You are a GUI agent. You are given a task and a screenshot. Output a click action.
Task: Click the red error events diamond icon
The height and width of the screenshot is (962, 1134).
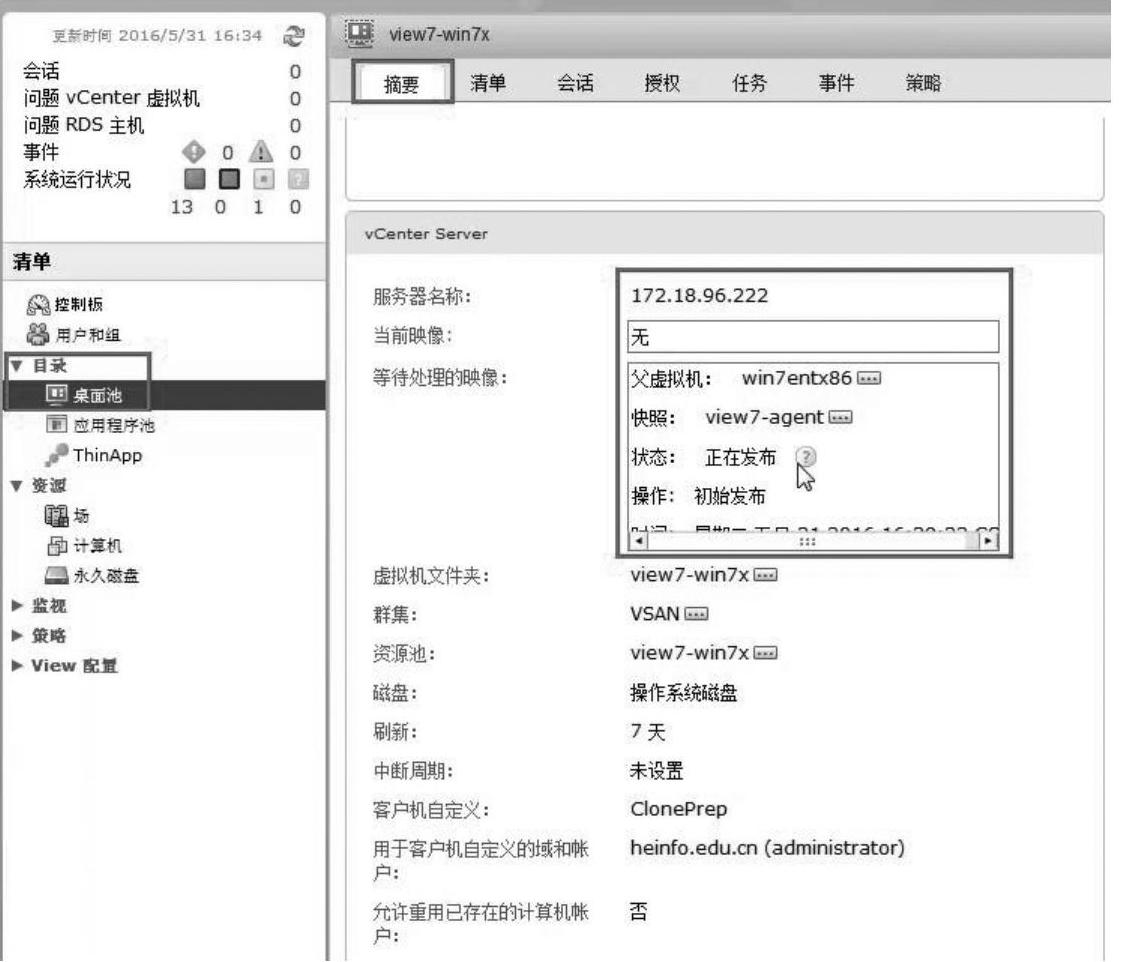pyautogui.click(x=193, y=152)
